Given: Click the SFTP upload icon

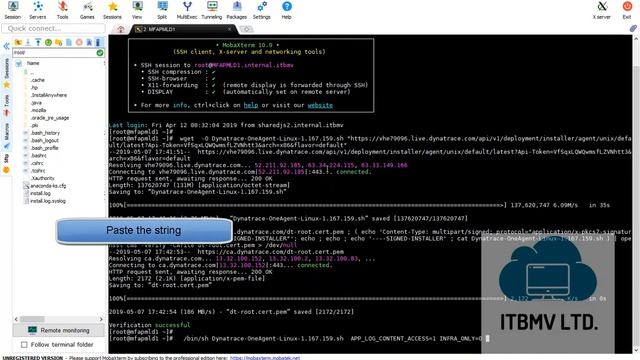Looking at the screenshot, I should 38,42.
